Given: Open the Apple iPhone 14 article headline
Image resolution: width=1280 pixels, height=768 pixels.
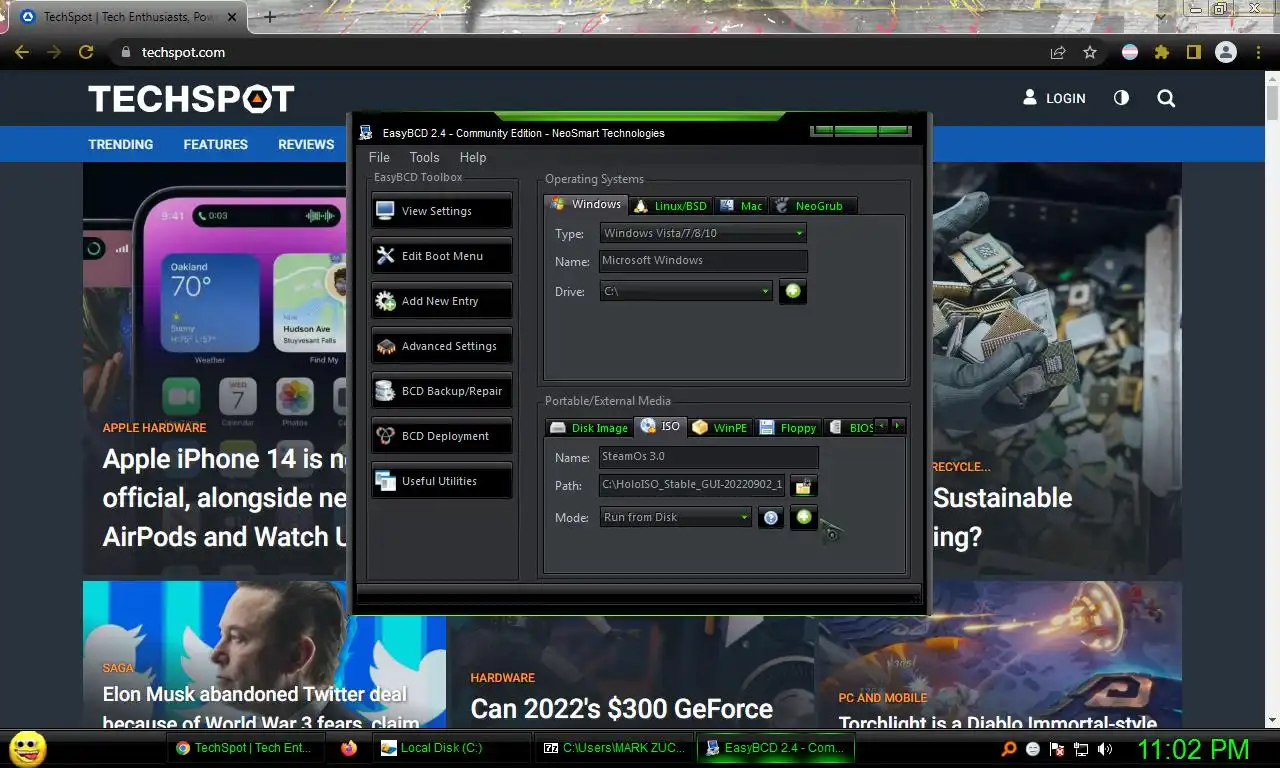Looking at the screenshot, I should click(225, 498).
